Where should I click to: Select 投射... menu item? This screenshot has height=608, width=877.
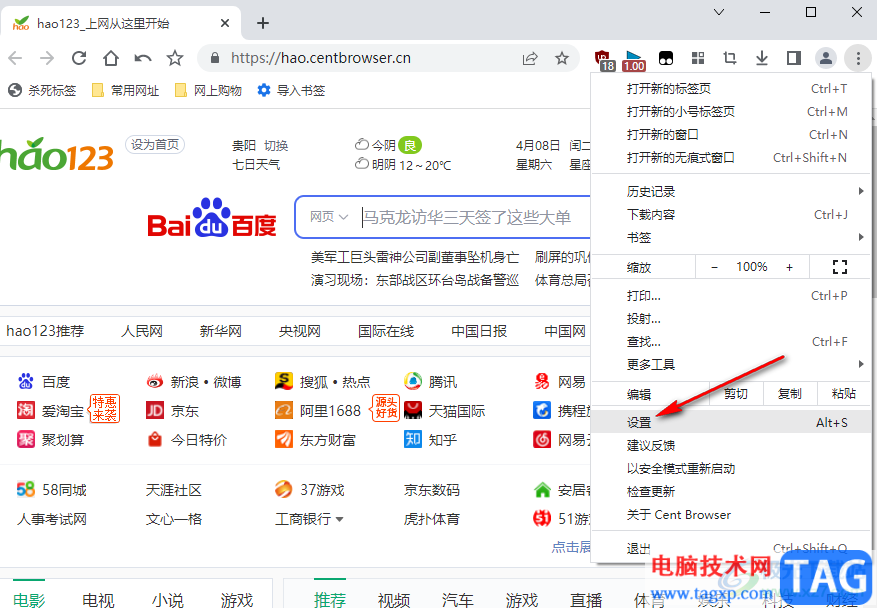[732, 318]
